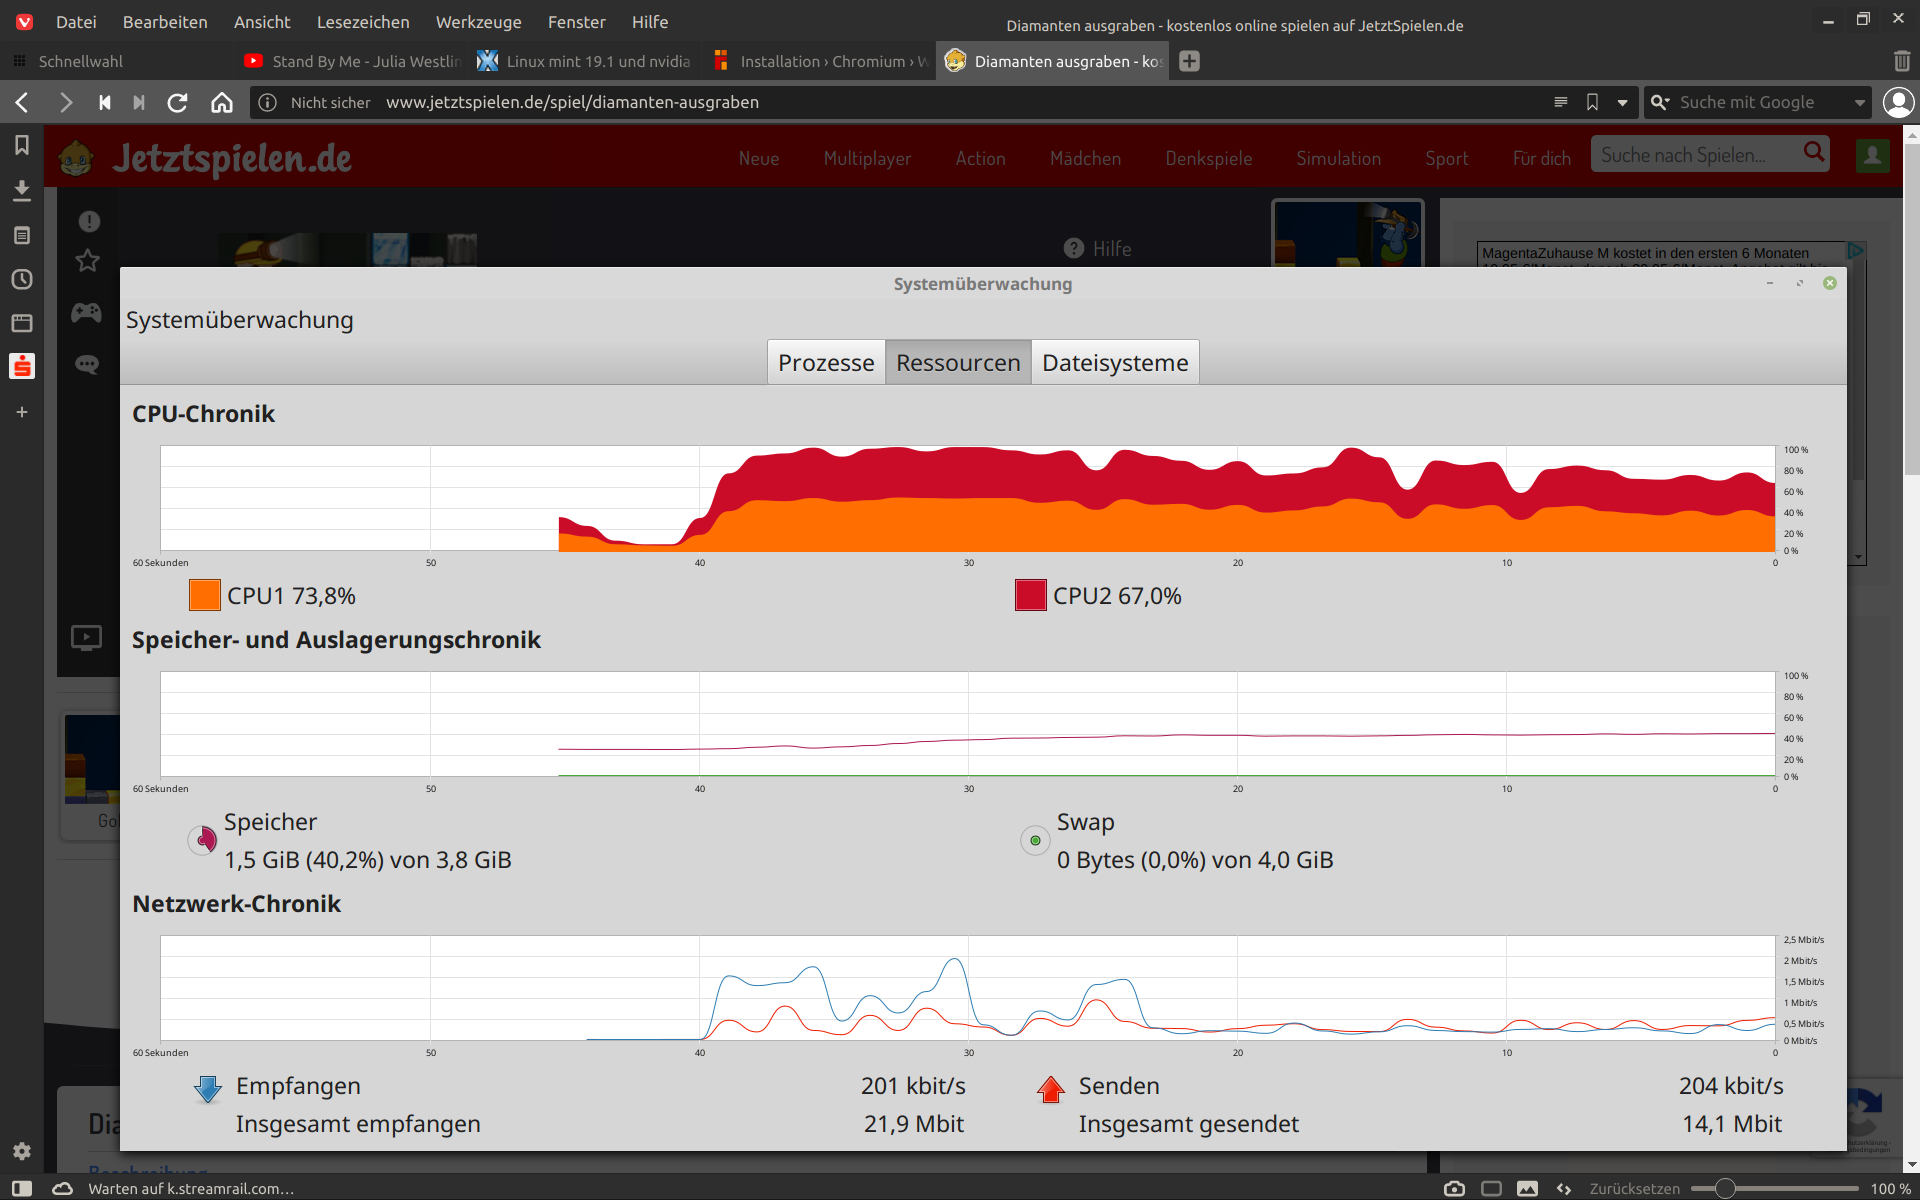Go to home page icon
The height and width of the screenshot is (1200, 1920).
coord(222,102)
